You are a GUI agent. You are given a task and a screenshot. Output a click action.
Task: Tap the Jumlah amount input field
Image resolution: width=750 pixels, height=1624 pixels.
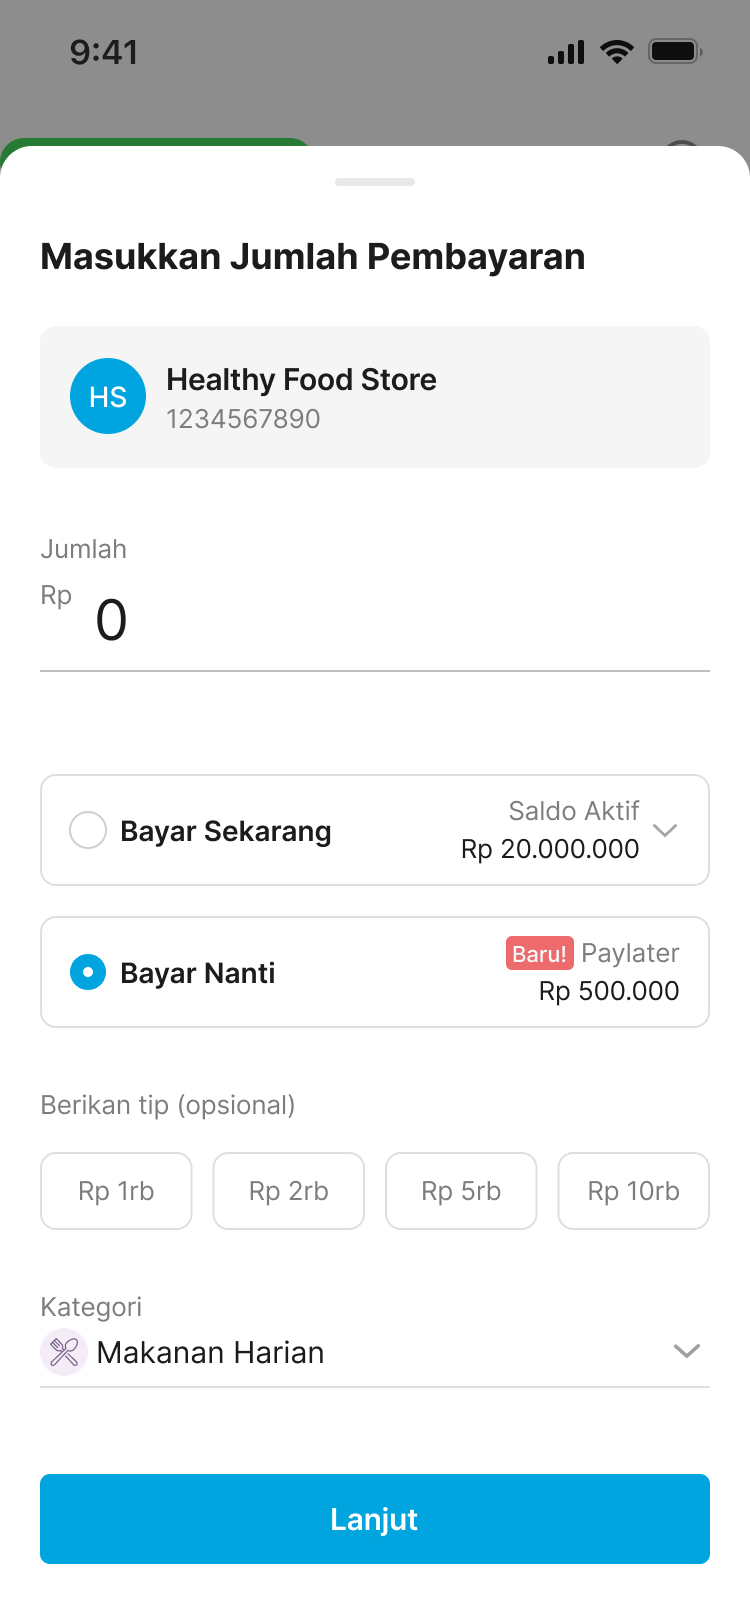click(375, 620)
